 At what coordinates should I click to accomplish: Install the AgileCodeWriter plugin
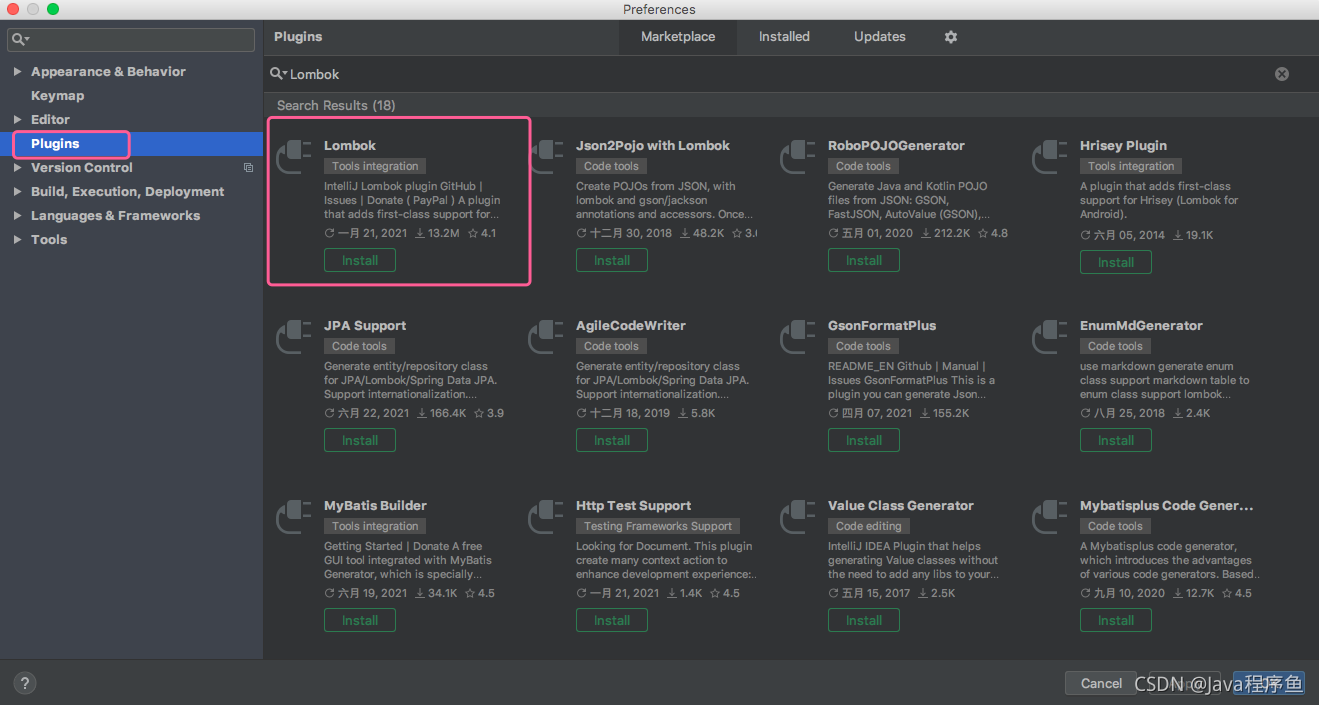612,441
